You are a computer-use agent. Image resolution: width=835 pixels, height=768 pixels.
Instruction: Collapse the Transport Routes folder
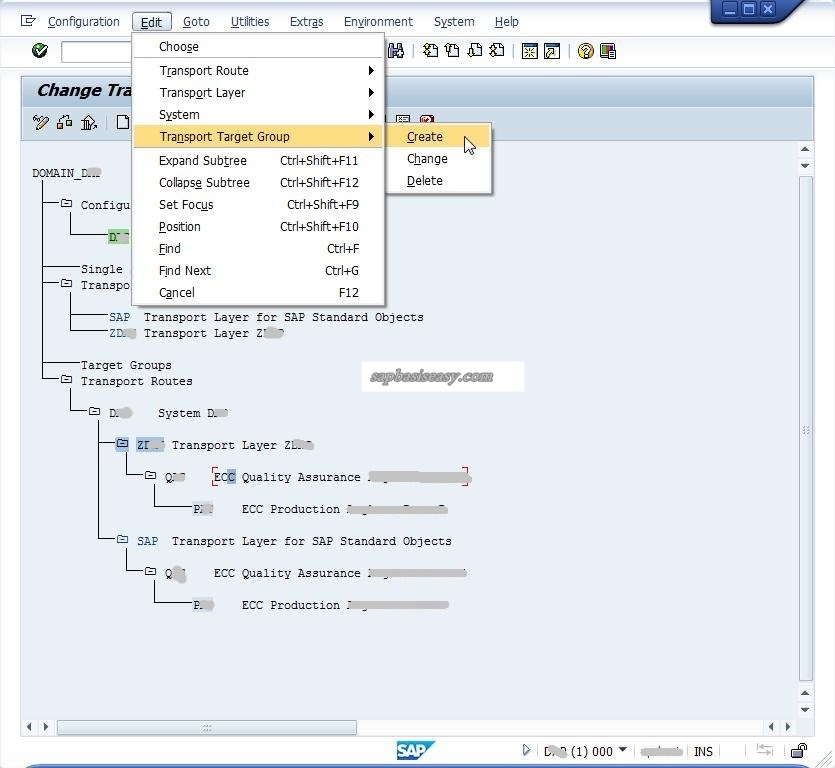[x=67, y=379]
